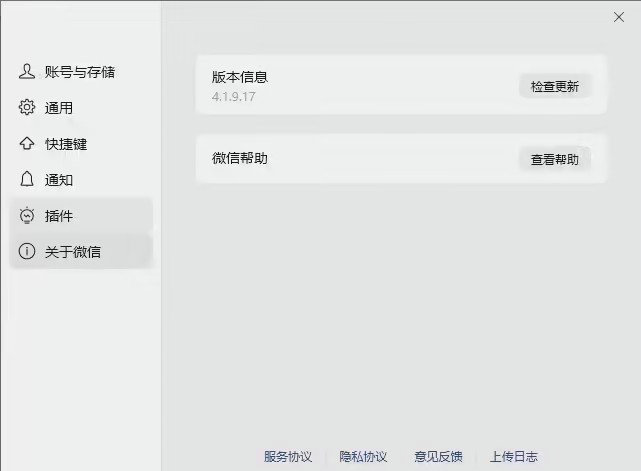Select the 通知 settings section
641x471 pixels.
click(81, 179)
